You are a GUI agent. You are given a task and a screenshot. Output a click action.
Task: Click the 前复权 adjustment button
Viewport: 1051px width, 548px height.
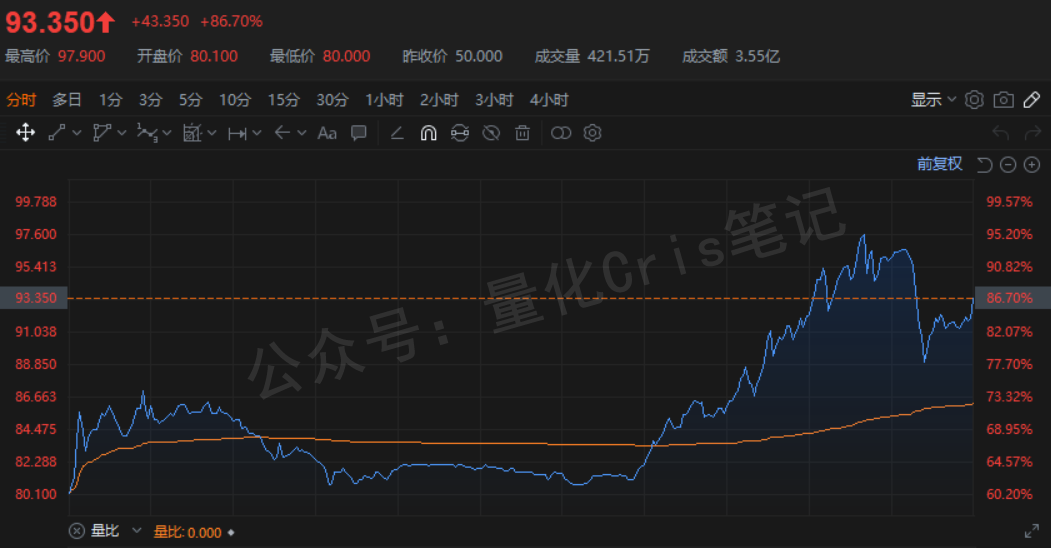[x=940, y=164]
